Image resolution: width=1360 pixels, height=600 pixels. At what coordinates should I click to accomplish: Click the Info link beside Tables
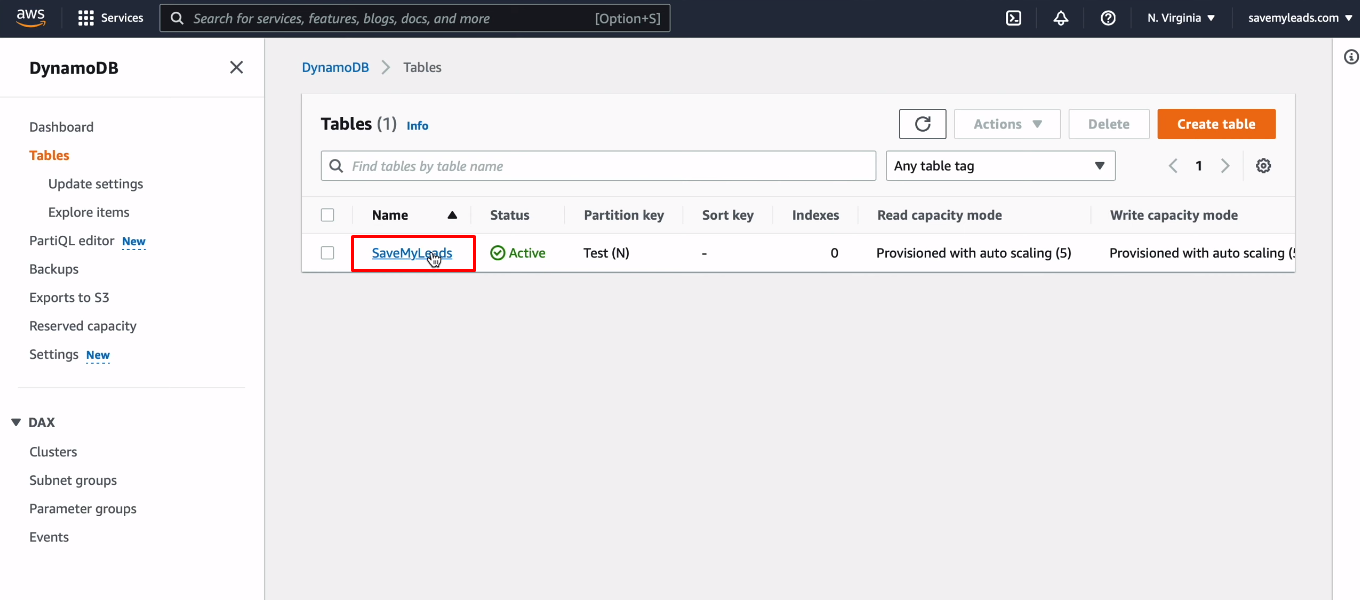tap(417, 126)
